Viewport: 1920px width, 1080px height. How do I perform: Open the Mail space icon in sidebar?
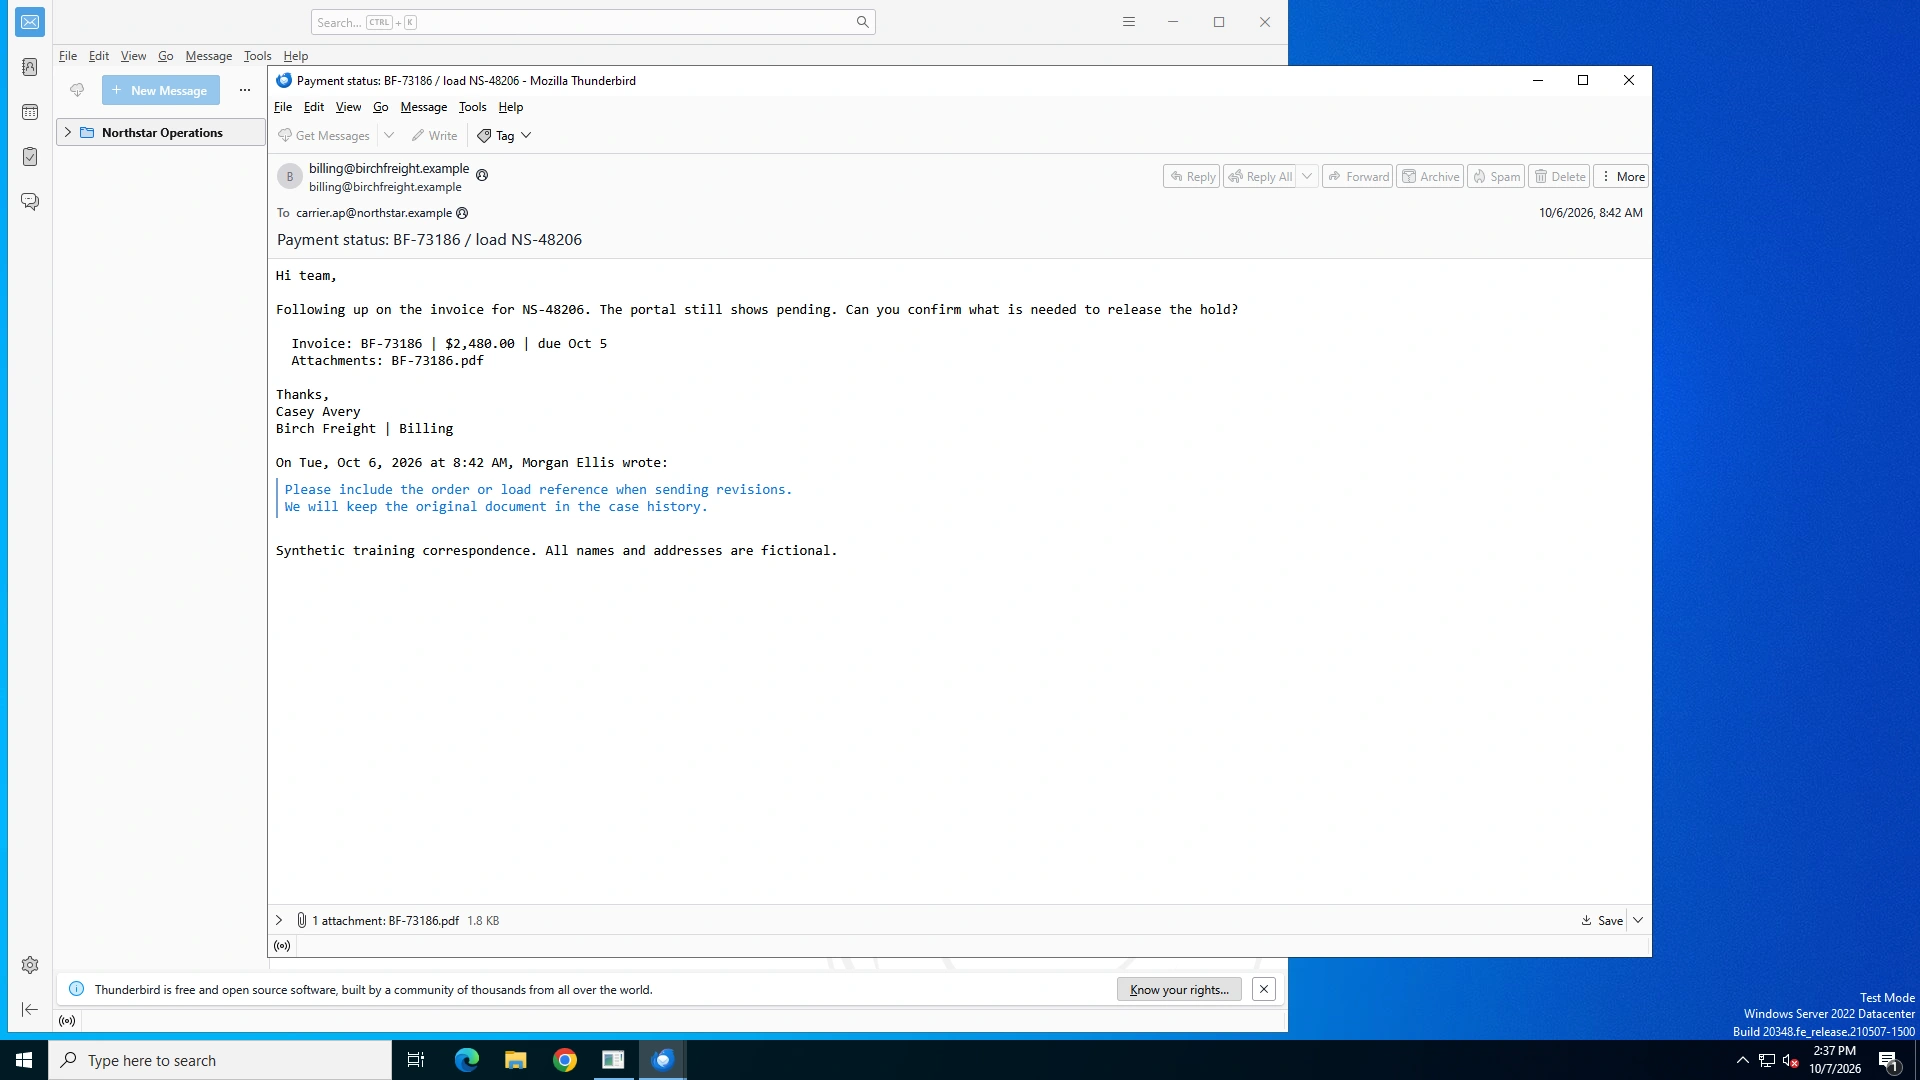click(30, 22)
